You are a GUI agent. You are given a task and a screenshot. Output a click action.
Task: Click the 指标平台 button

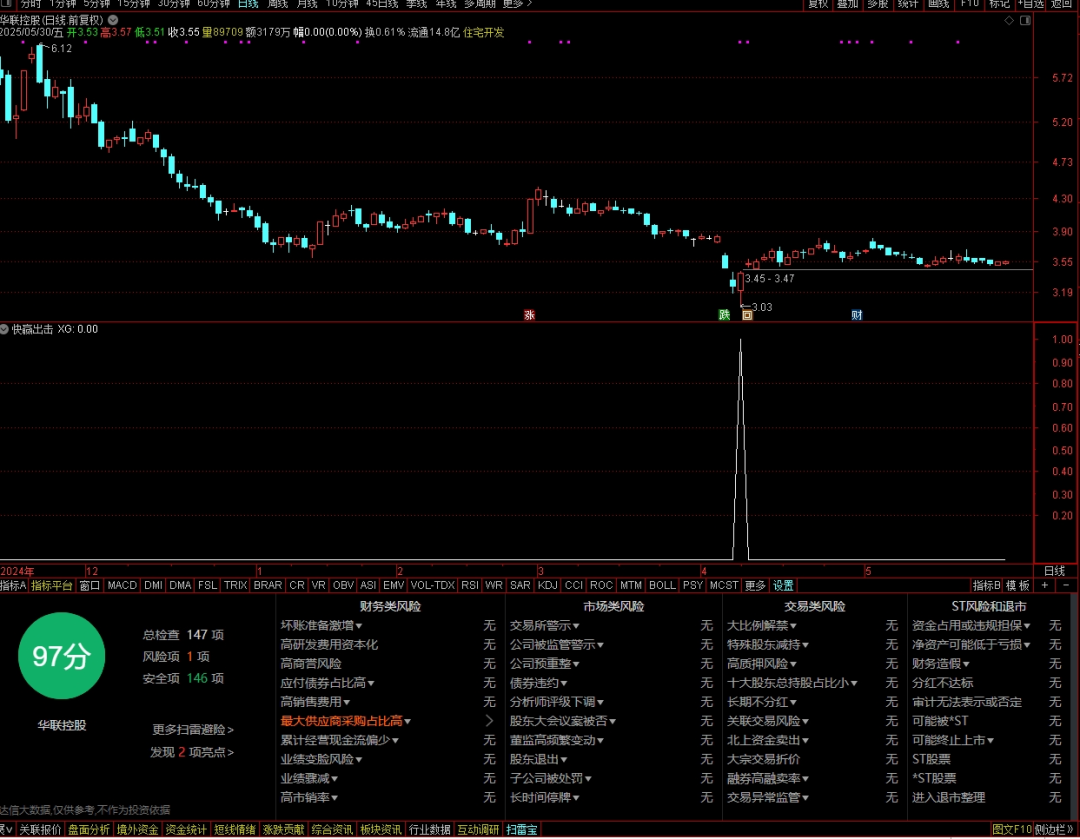(52, 585)
